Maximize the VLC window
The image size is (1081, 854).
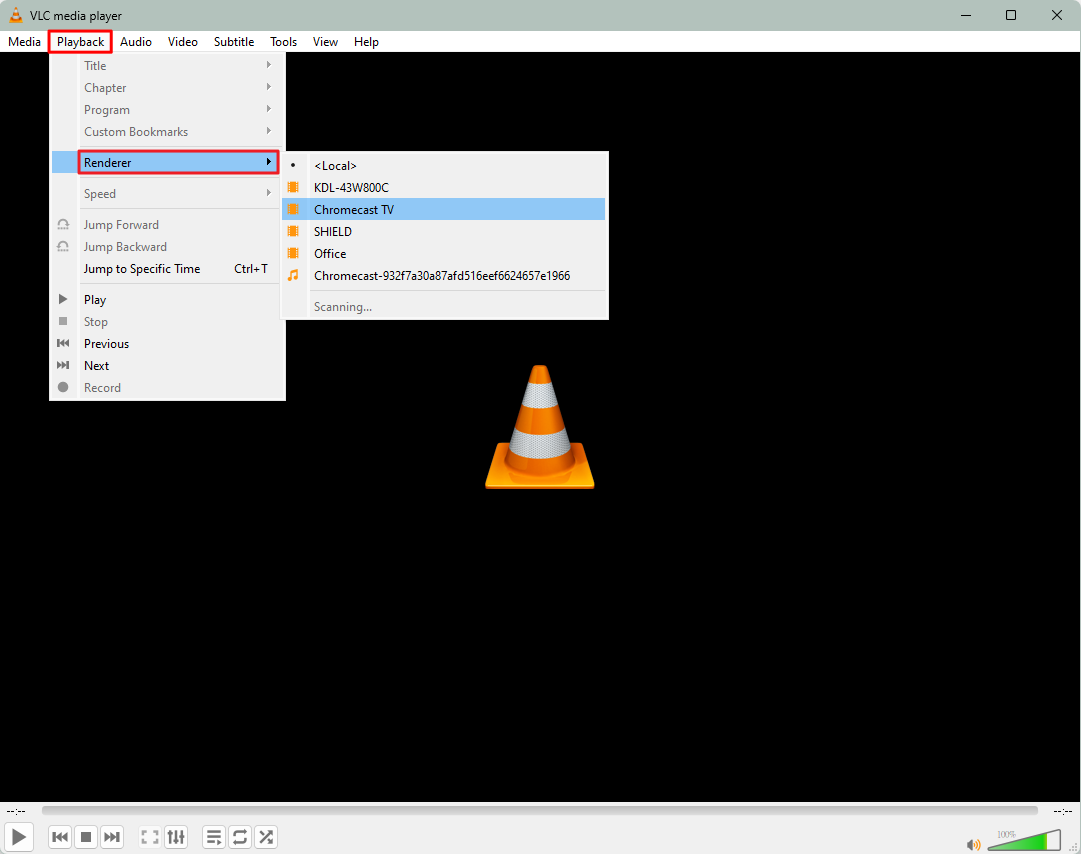coord(1011,15)
